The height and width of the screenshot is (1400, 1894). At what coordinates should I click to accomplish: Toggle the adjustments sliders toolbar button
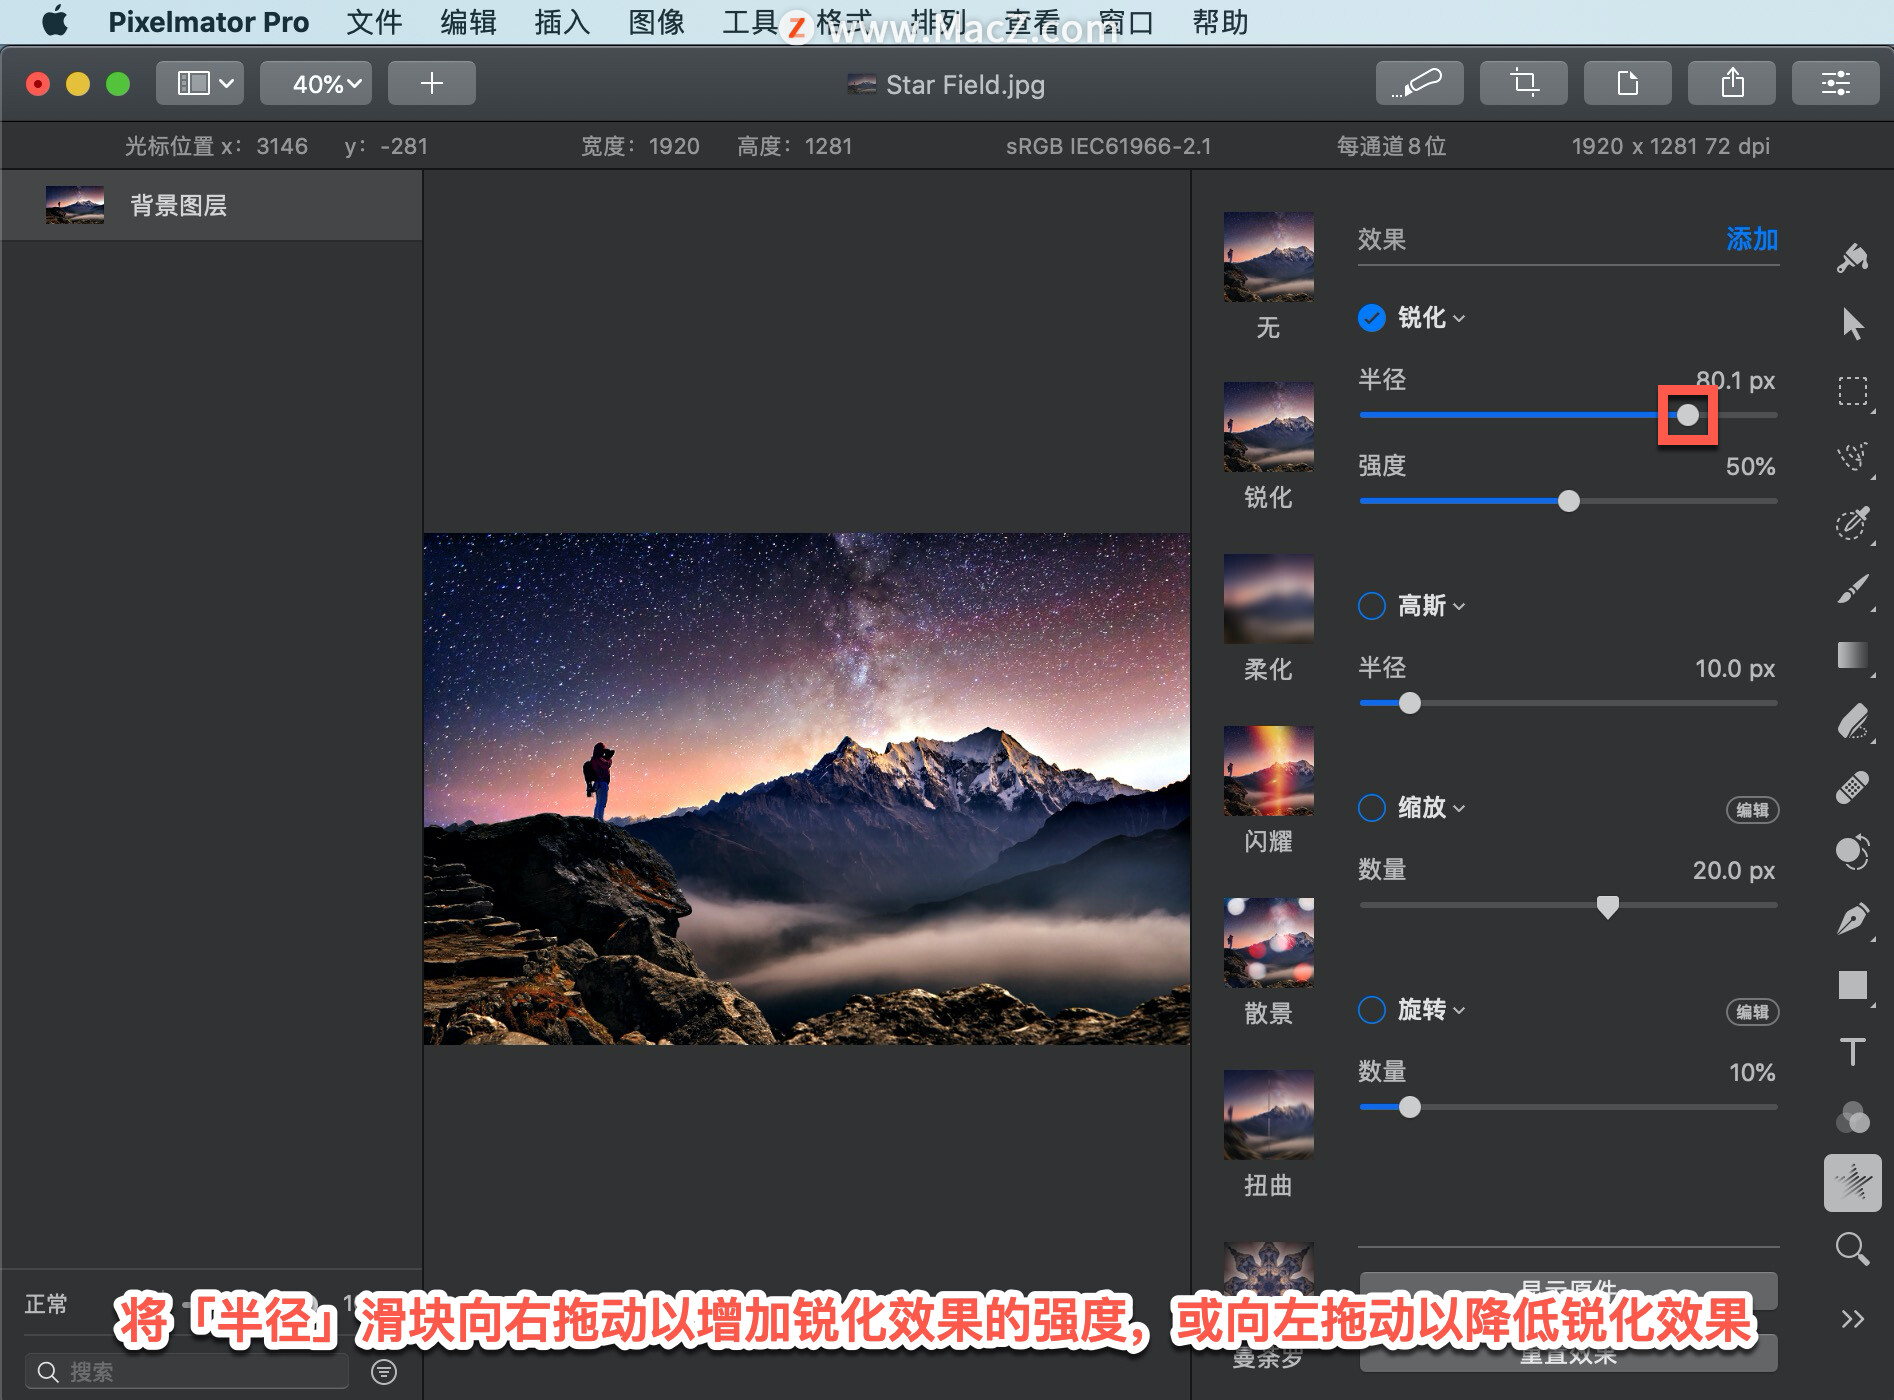pyautogui.click(x=1835, y=83)
